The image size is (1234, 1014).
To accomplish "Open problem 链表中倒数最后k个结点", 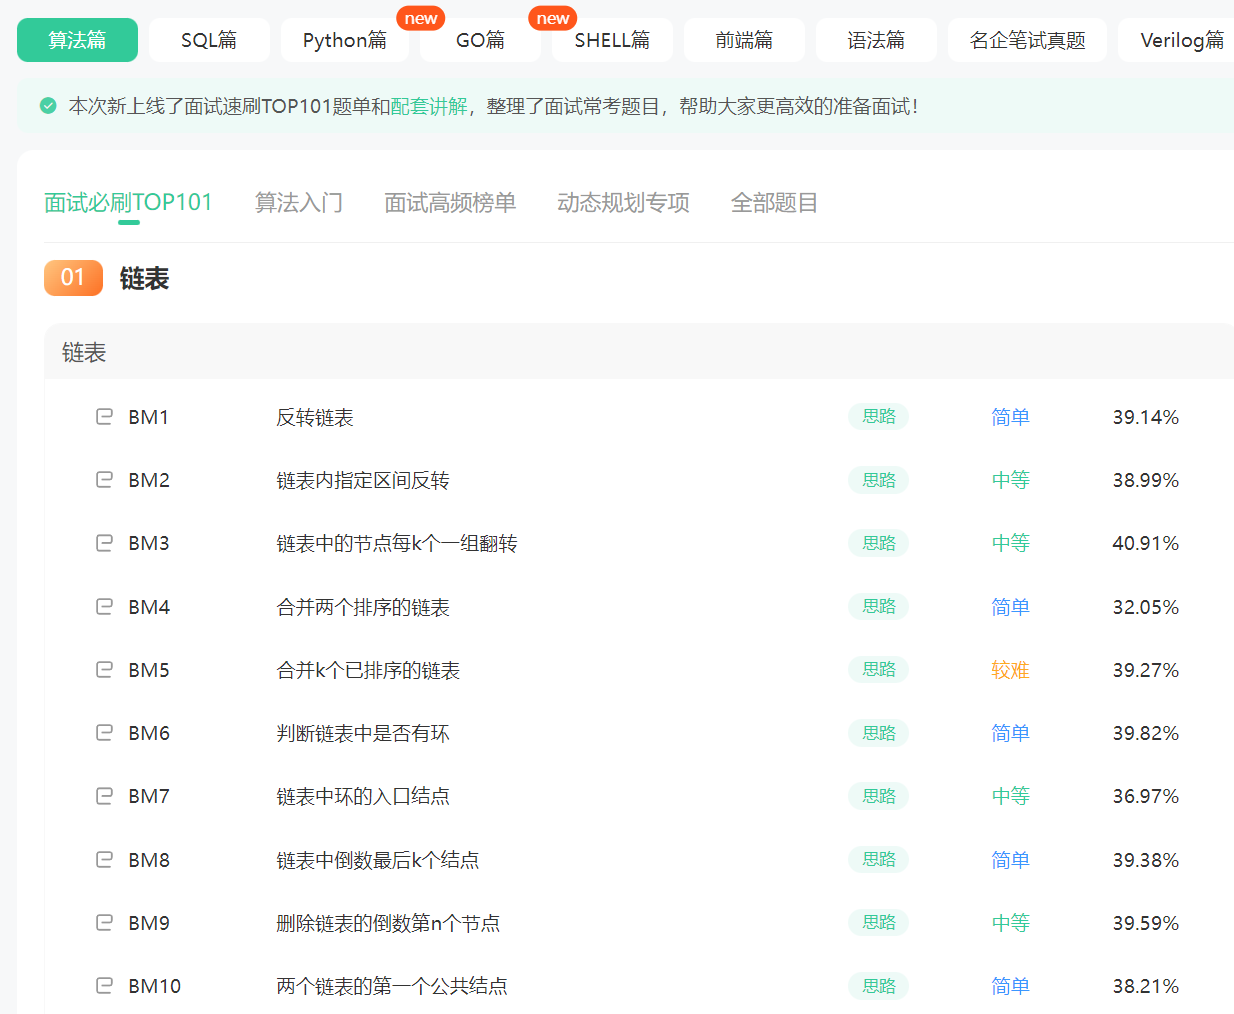I will pyautogui.click(x=378, y=860).
